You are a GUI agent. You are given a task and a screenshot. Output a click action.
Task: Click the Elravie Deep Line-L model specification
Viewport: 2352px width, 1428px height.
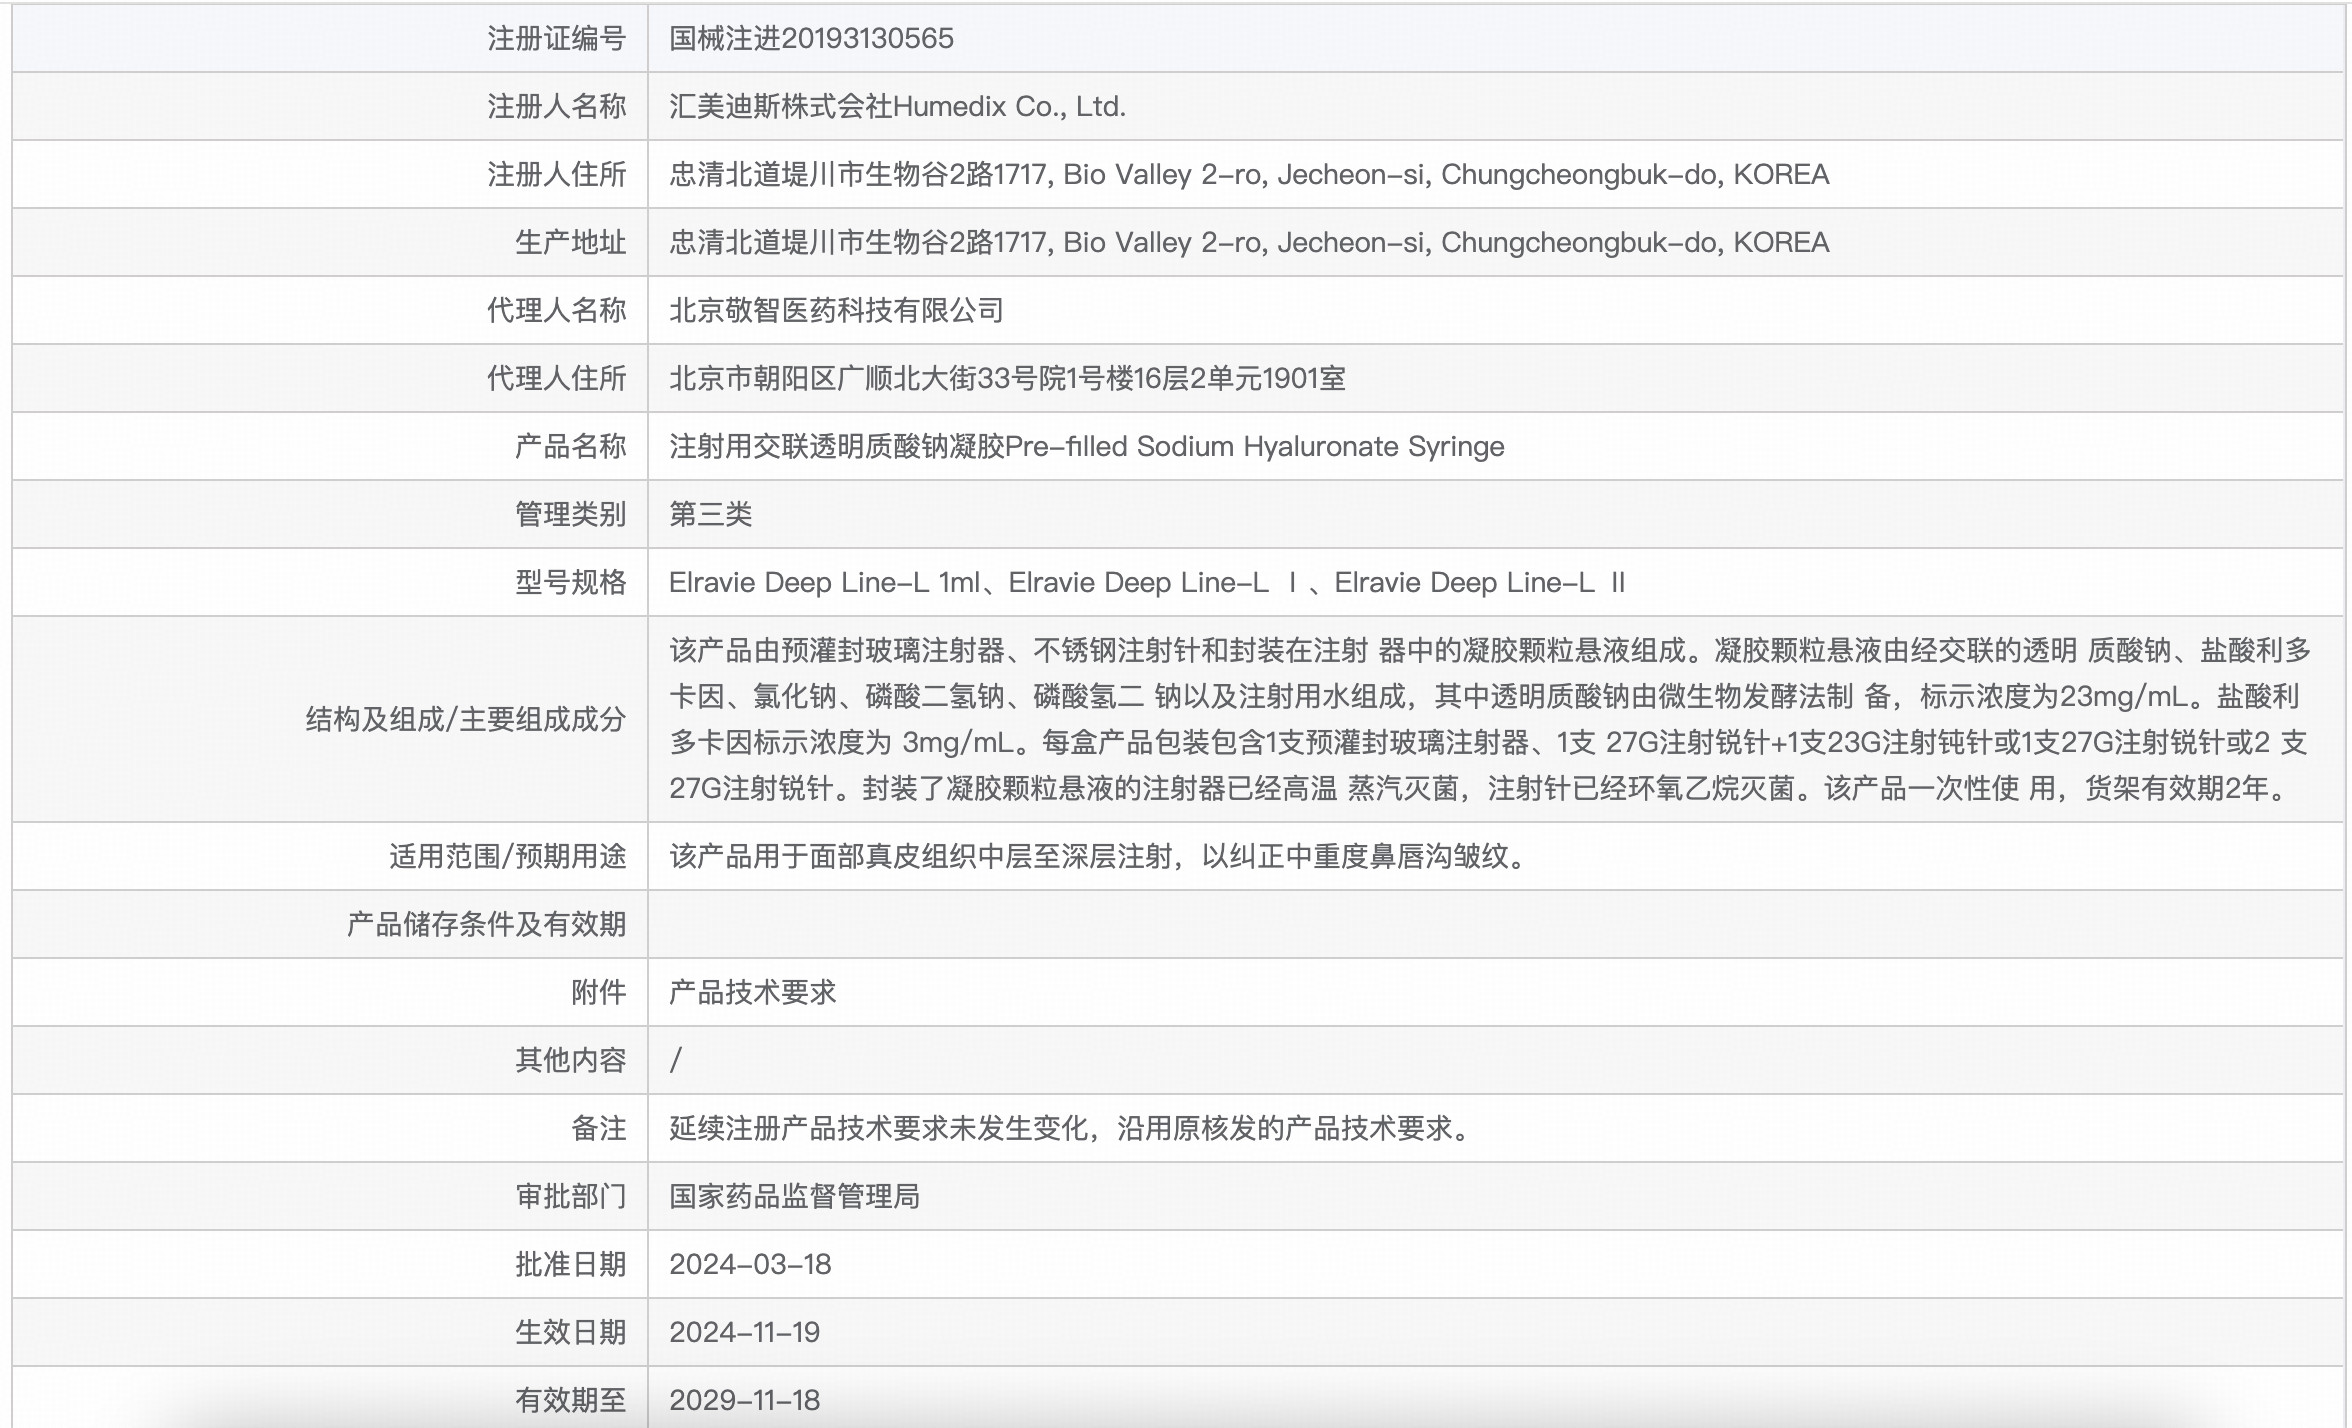[1146, 583]
